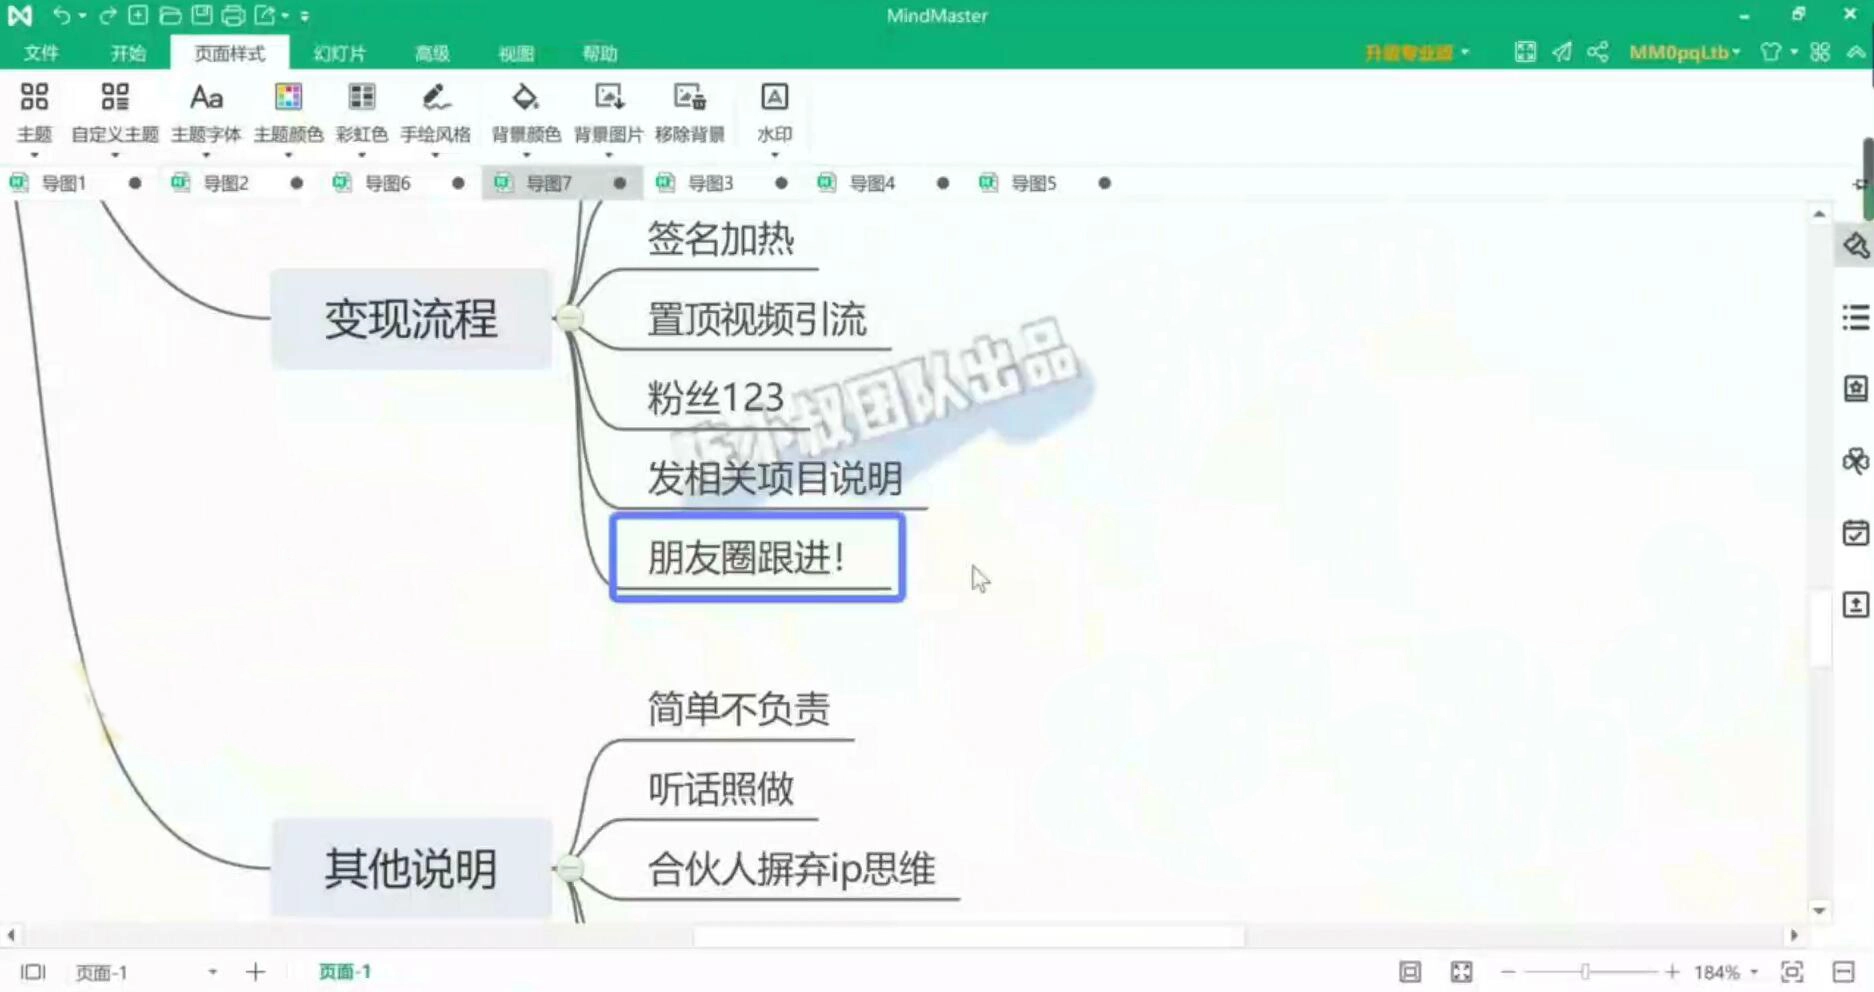
Task: Undo the last action
Action: click(x=60, y=16)
